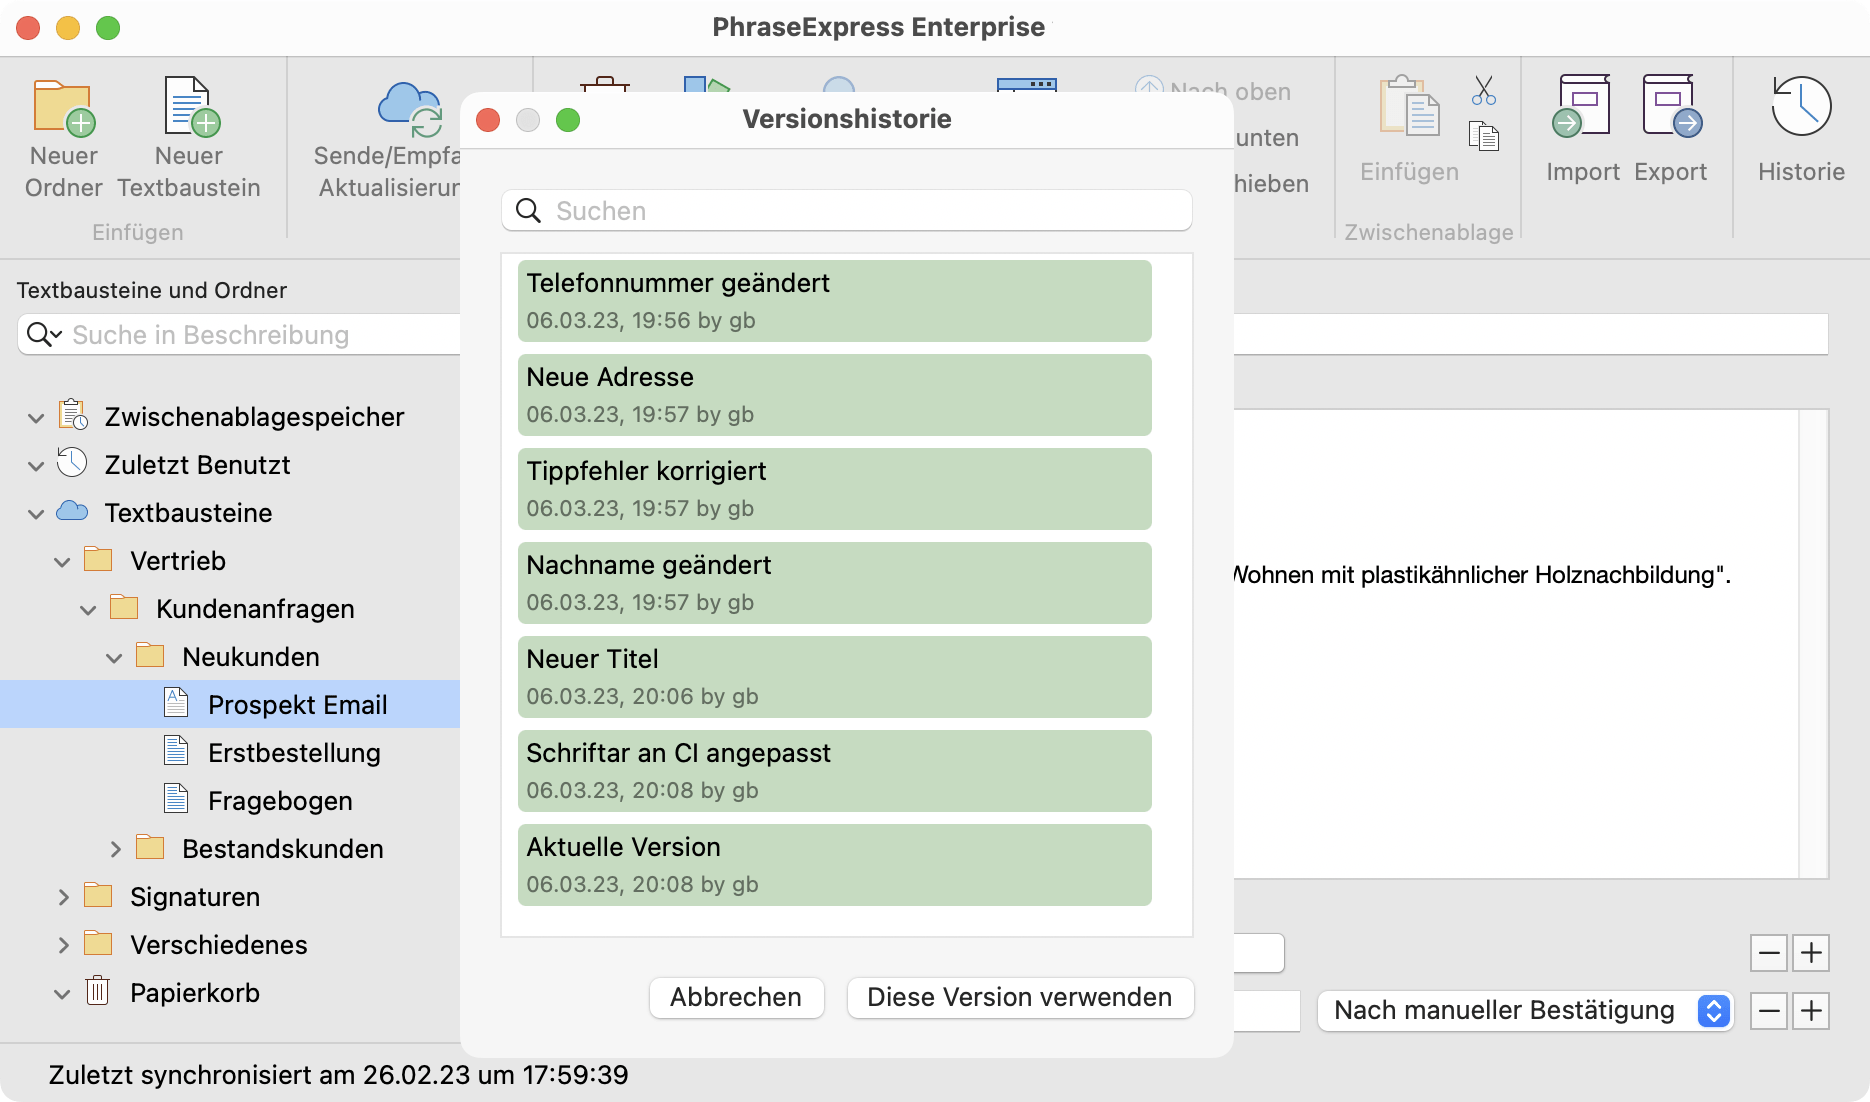The image size is (1870, 1102).
Task: Click the Zuletzt Benutzt clock icon
Action: pos(72,463)
